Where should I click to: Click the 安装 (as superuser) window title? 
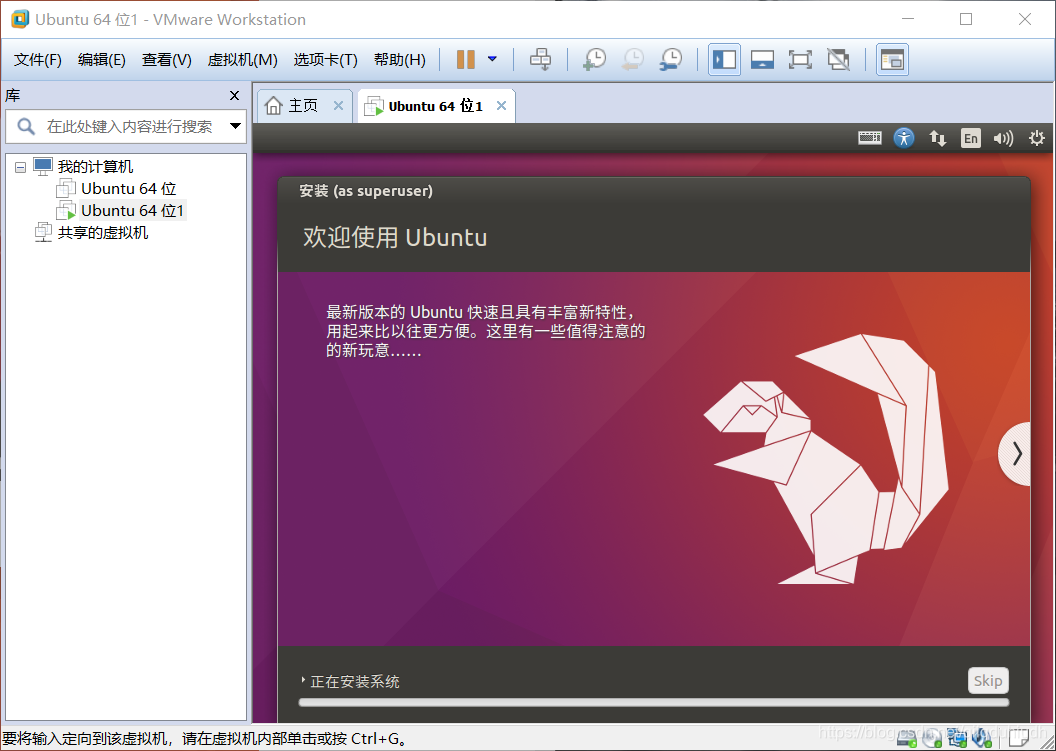pyautogui.click(x=366, y=191)
